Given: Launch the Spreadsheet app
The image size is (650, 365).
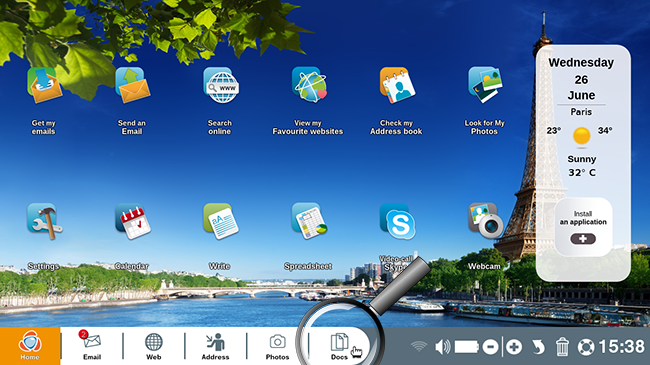Looking at the screenshot, I should pos(309,221).
